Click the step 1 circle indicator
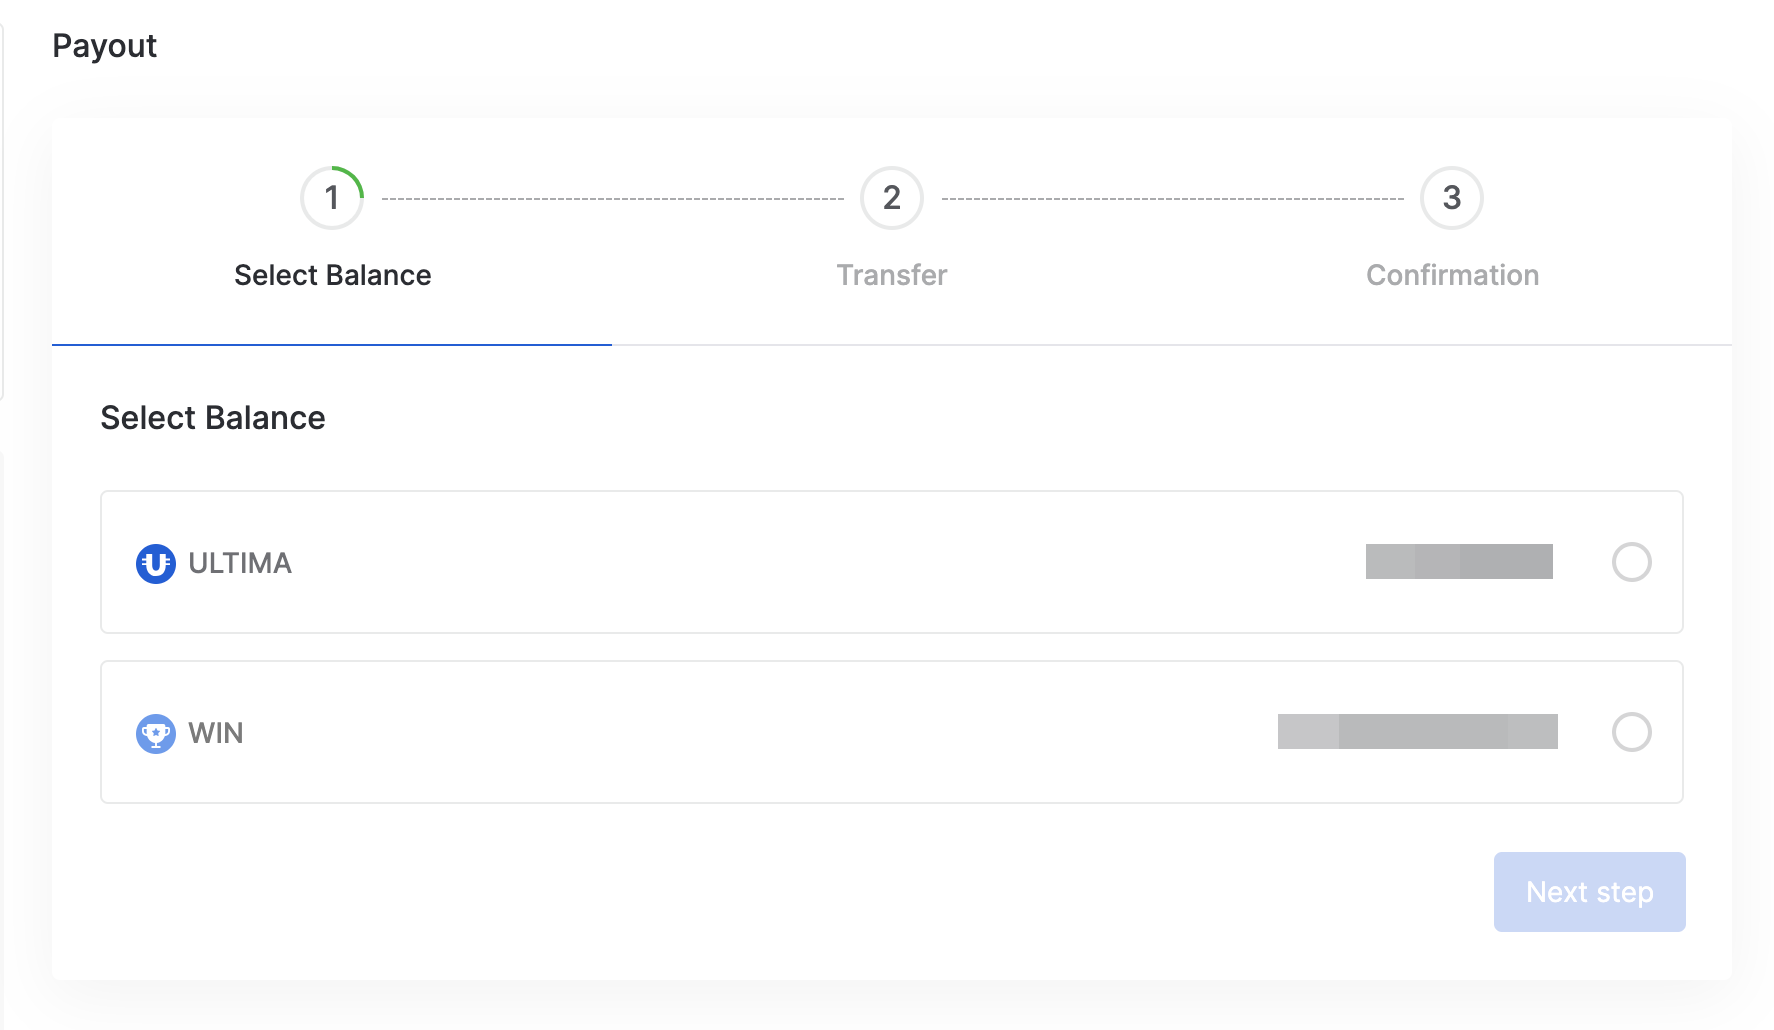This screenshot has width=1774, height=1030. click(x=332, y=198)
